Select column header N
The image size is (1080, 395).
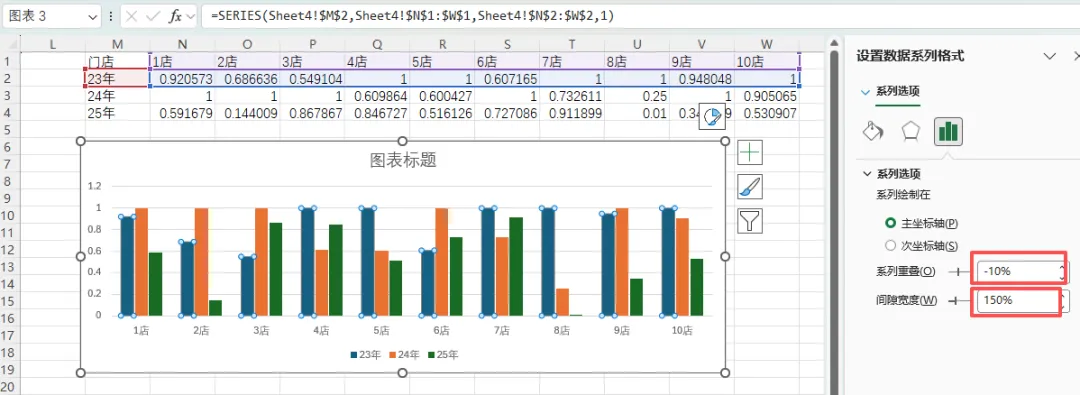[x=182, y=45]
